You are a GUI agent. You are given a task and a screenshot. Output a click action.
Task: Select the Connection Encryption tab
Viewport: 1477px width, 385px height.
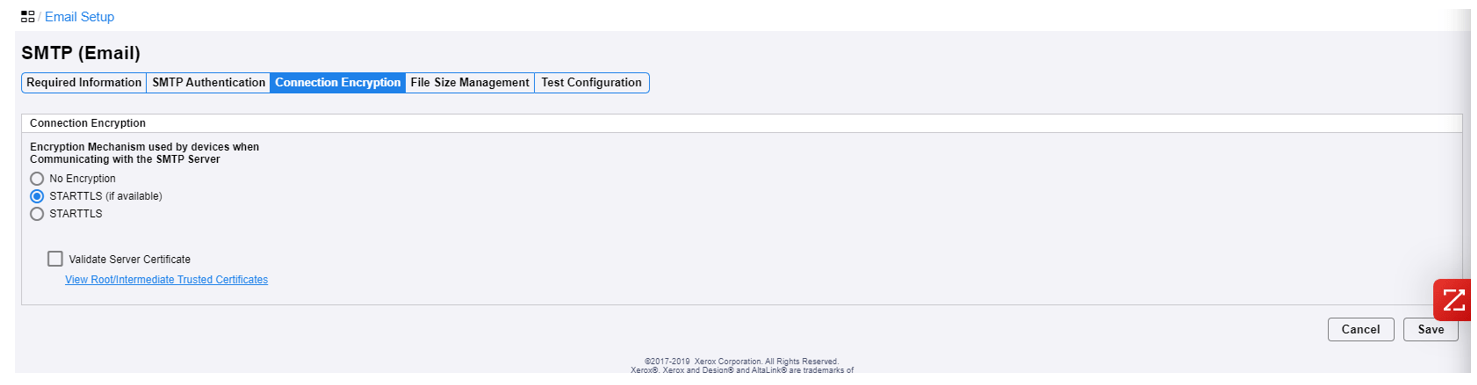[x=337, y=83]
